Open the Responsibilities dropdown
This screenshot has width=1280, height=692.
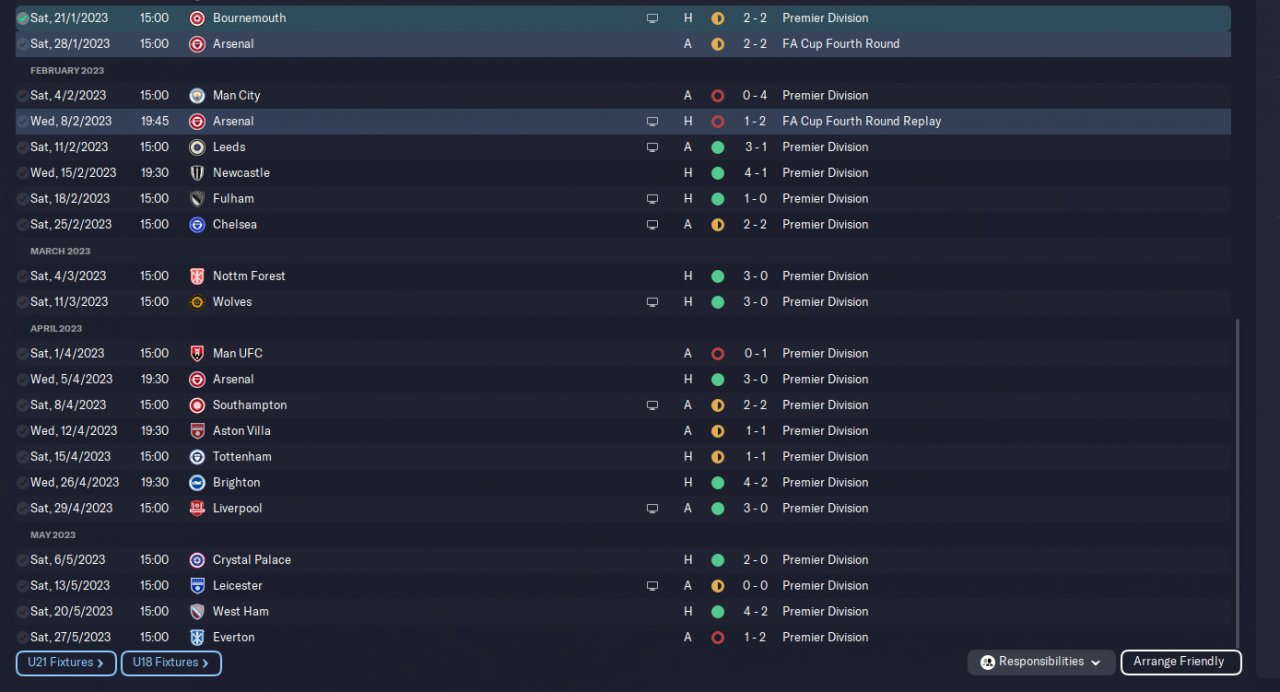coord(1041,662)
